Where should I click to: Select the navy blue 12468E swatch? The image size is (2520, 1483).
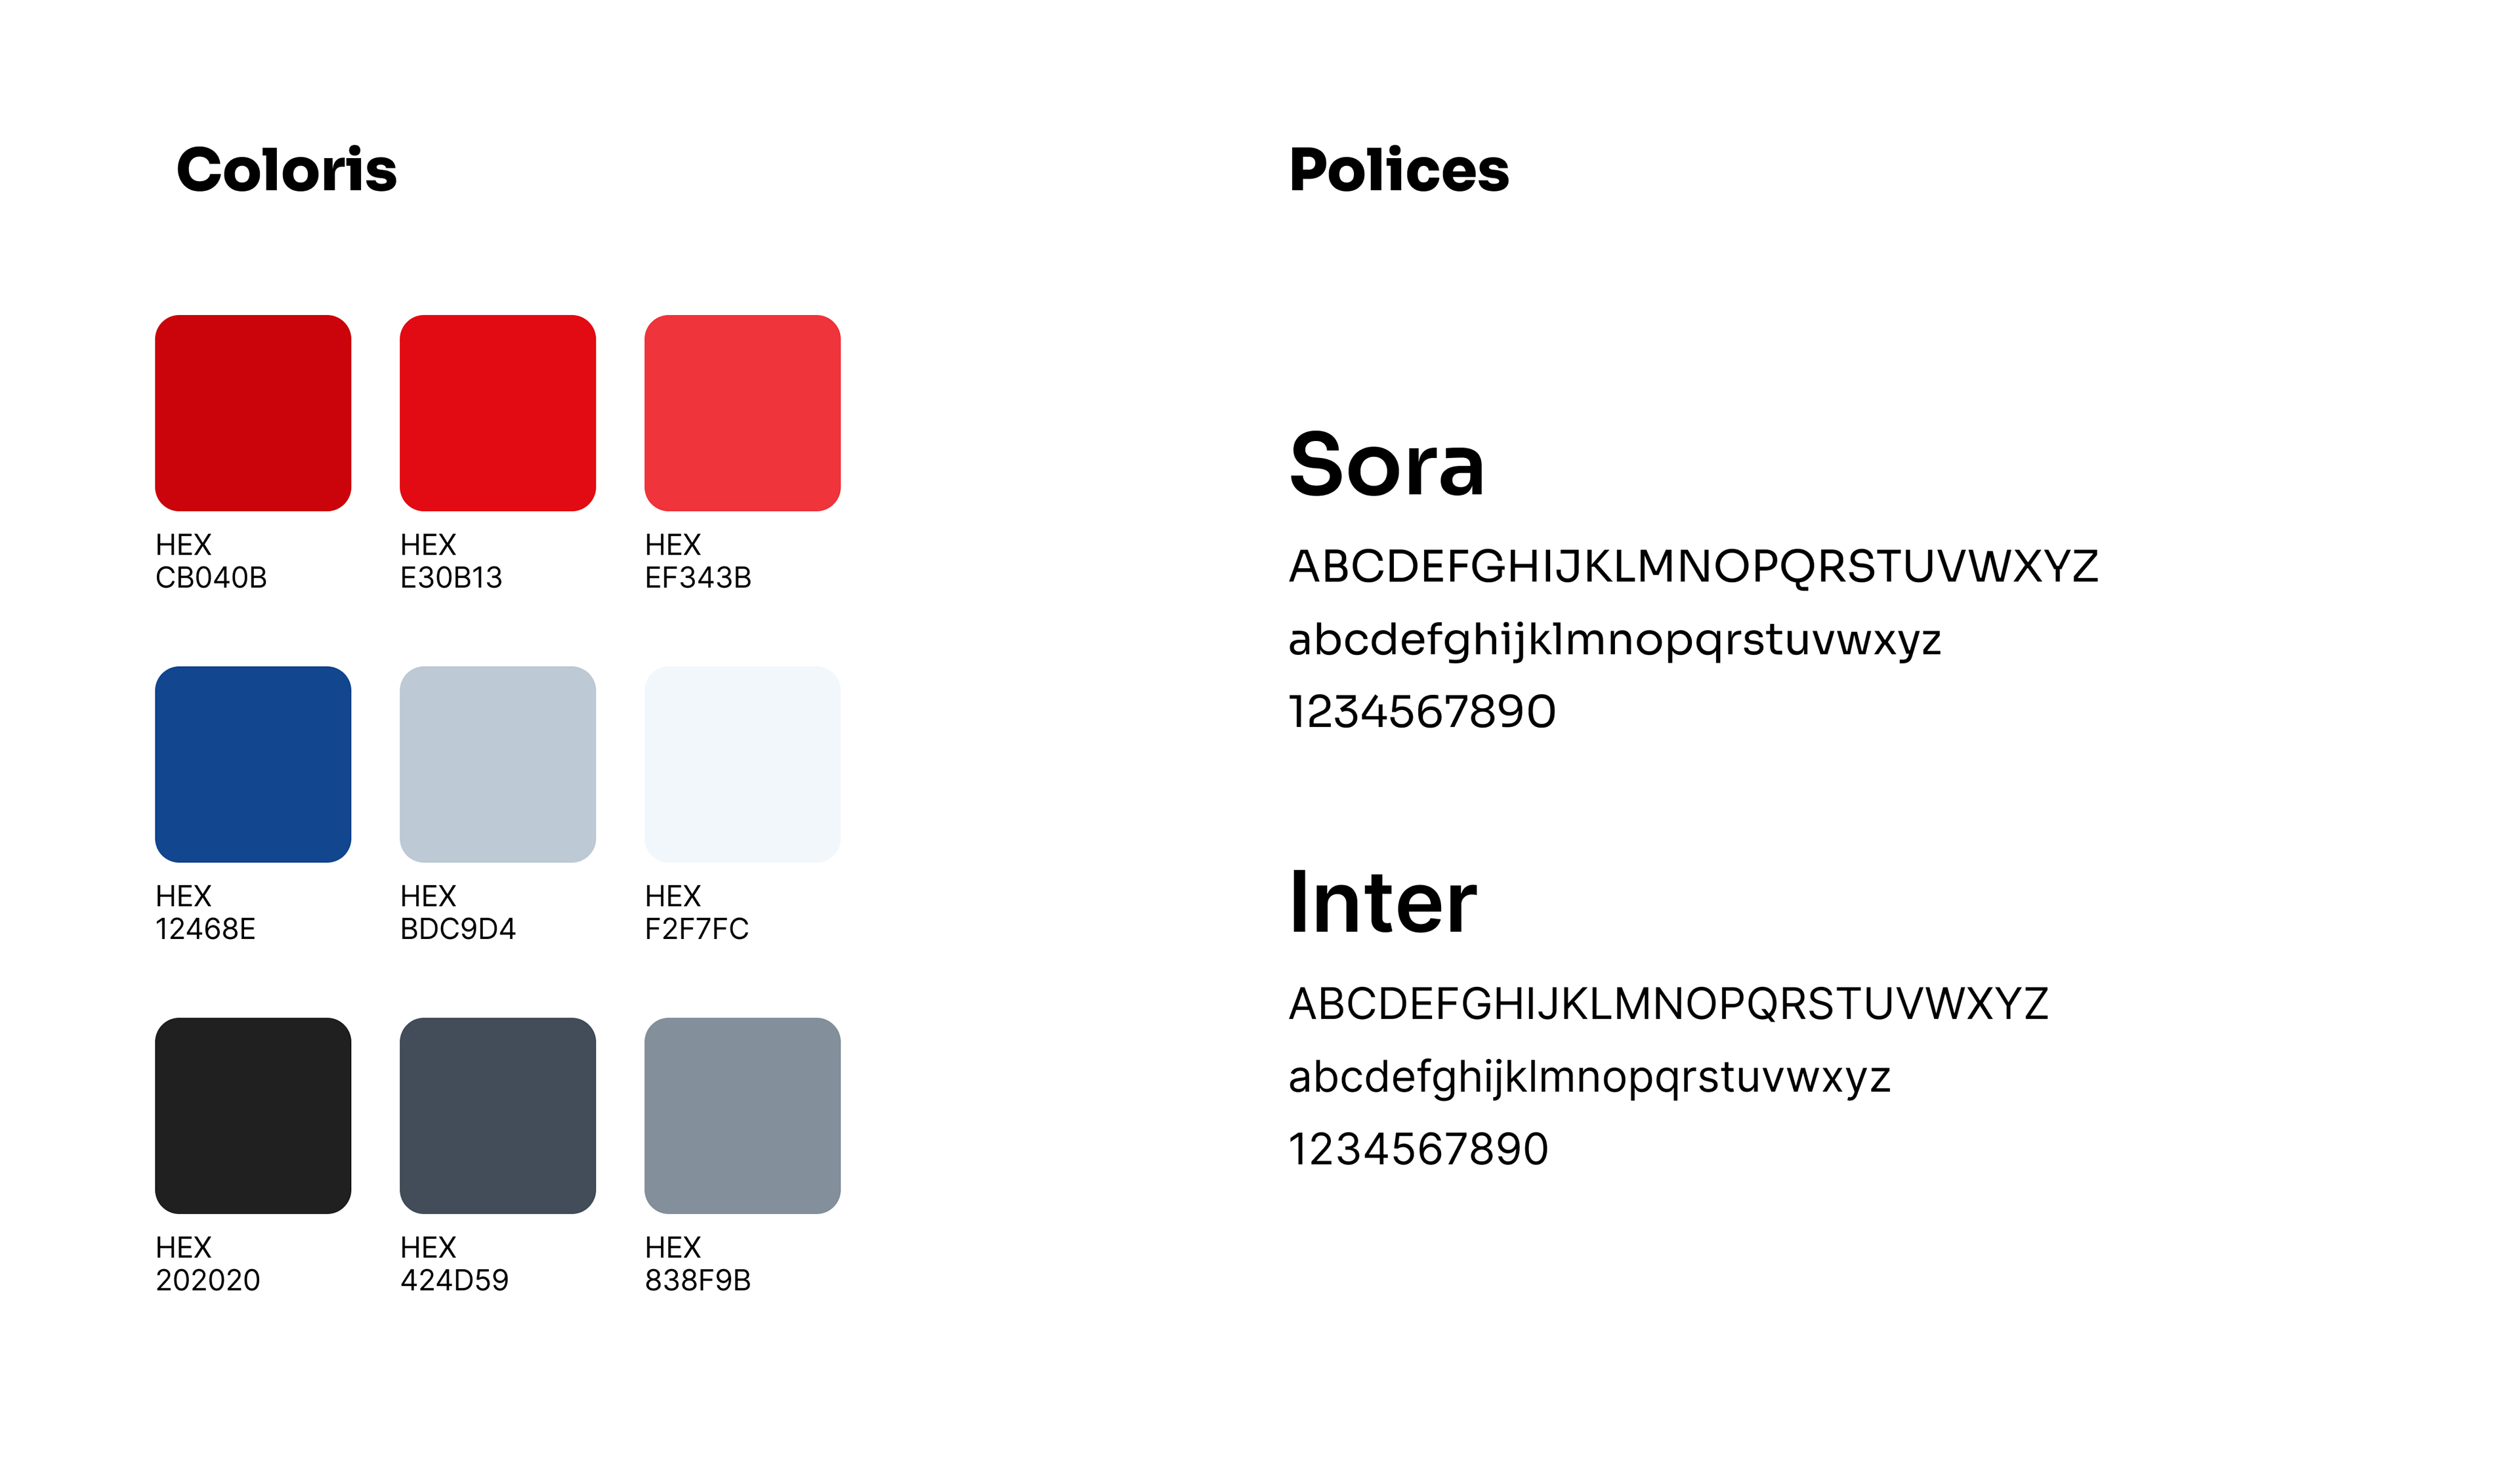pyautogui.click(x=253, y=764)
